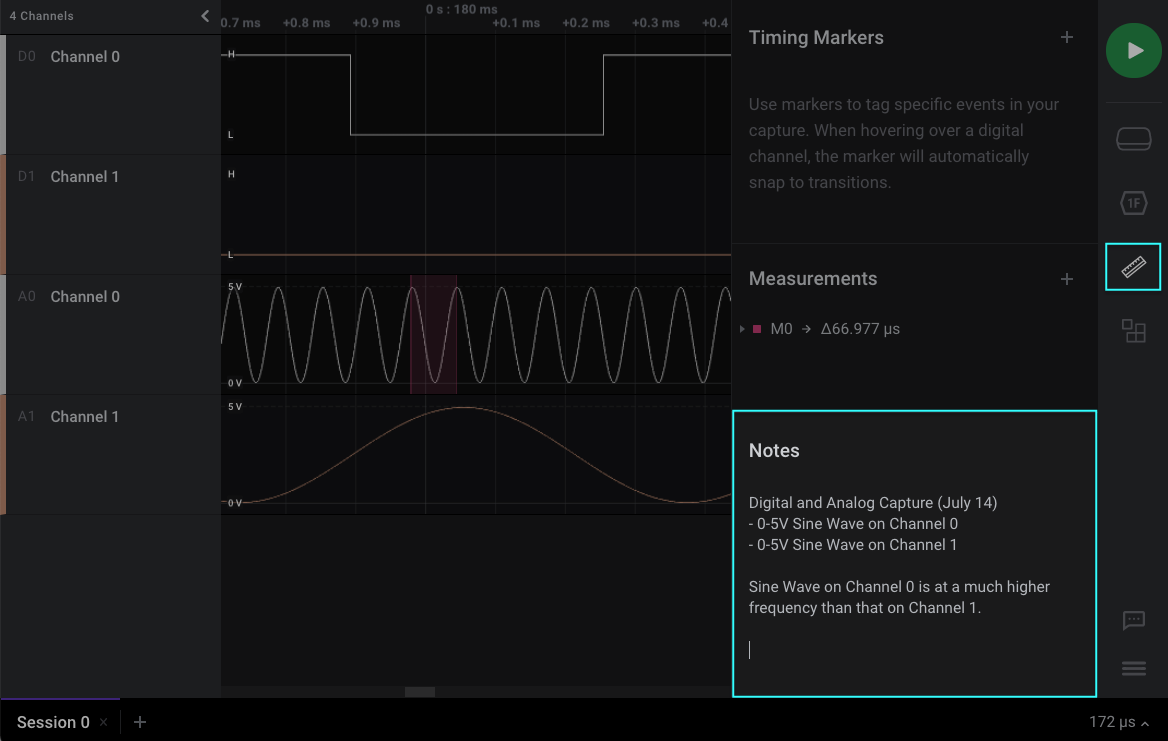This screenshot has height=741, width=1168.
Task: Close the Session 0 tab
Action: tap(103, 722)
